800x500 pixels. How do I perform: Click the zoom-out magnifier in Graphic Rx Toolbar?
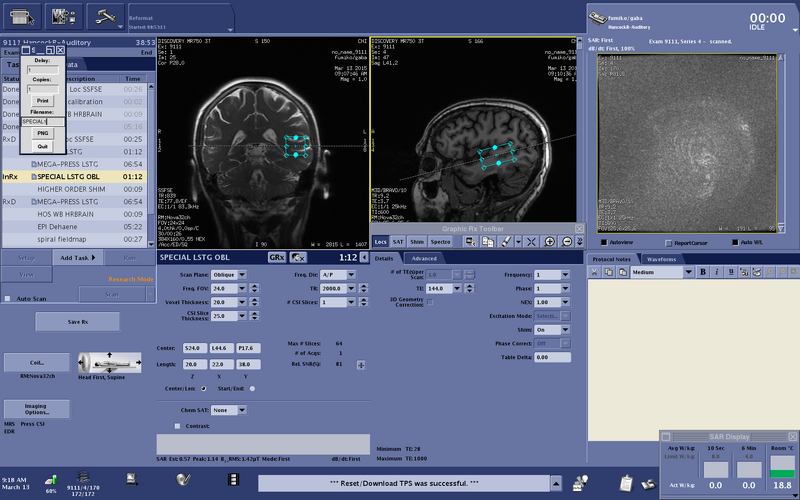(x=567, y=242)
